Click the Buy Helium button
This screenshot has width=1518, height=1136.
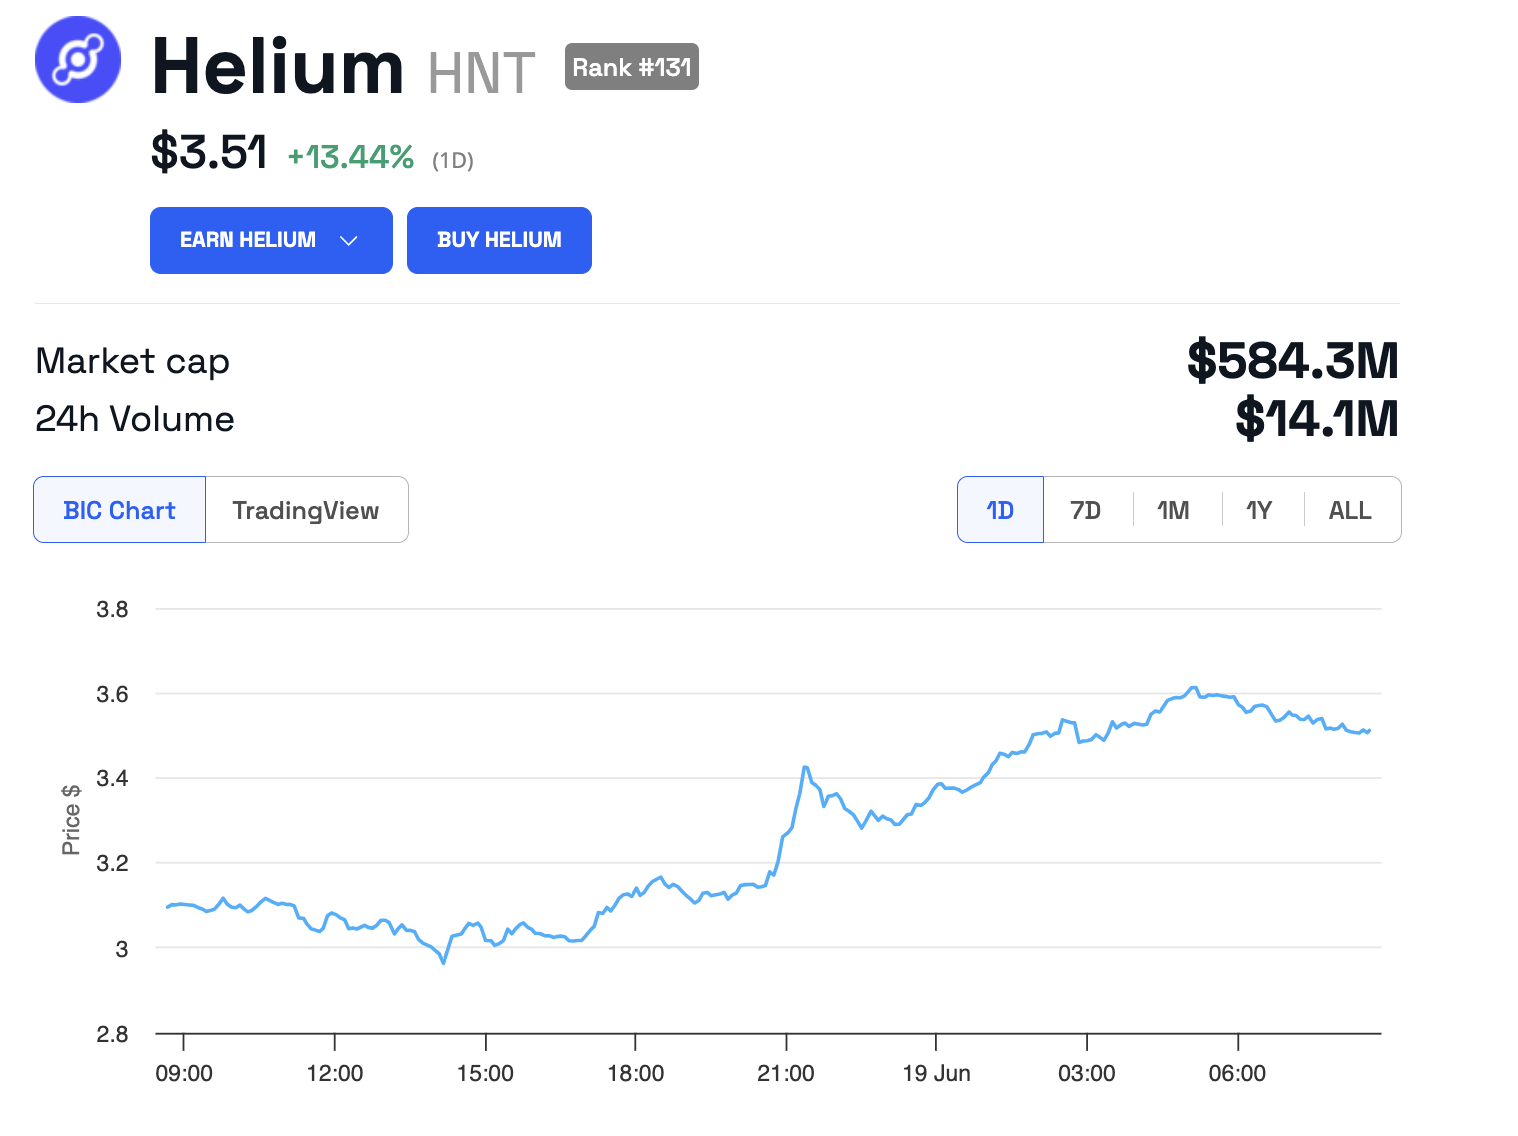pos(499,240)
